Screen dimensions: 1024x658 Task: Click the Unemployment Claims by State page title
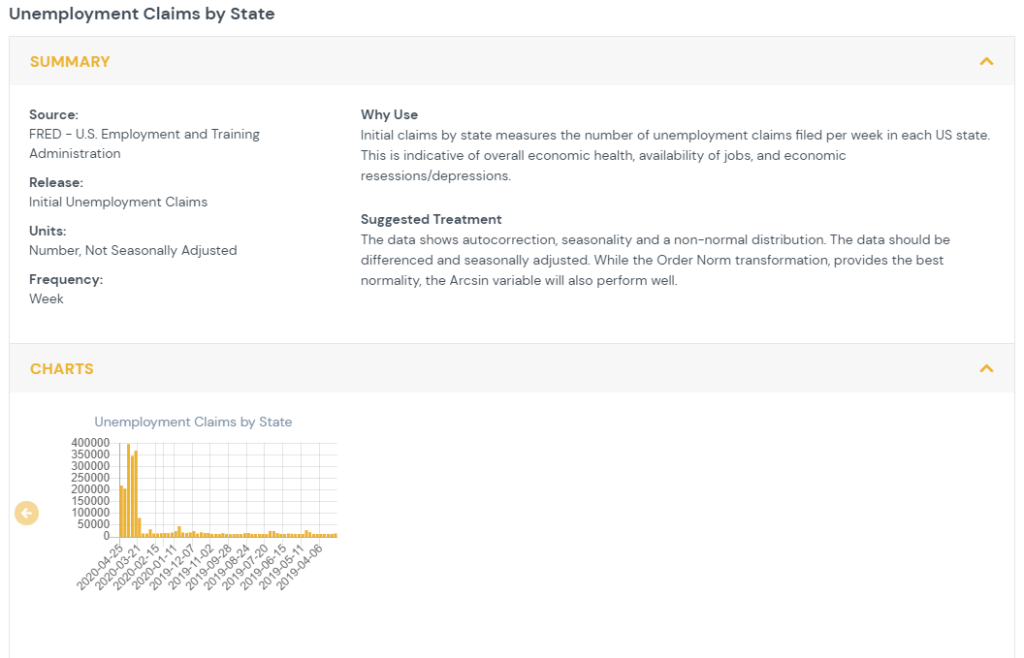142,14
